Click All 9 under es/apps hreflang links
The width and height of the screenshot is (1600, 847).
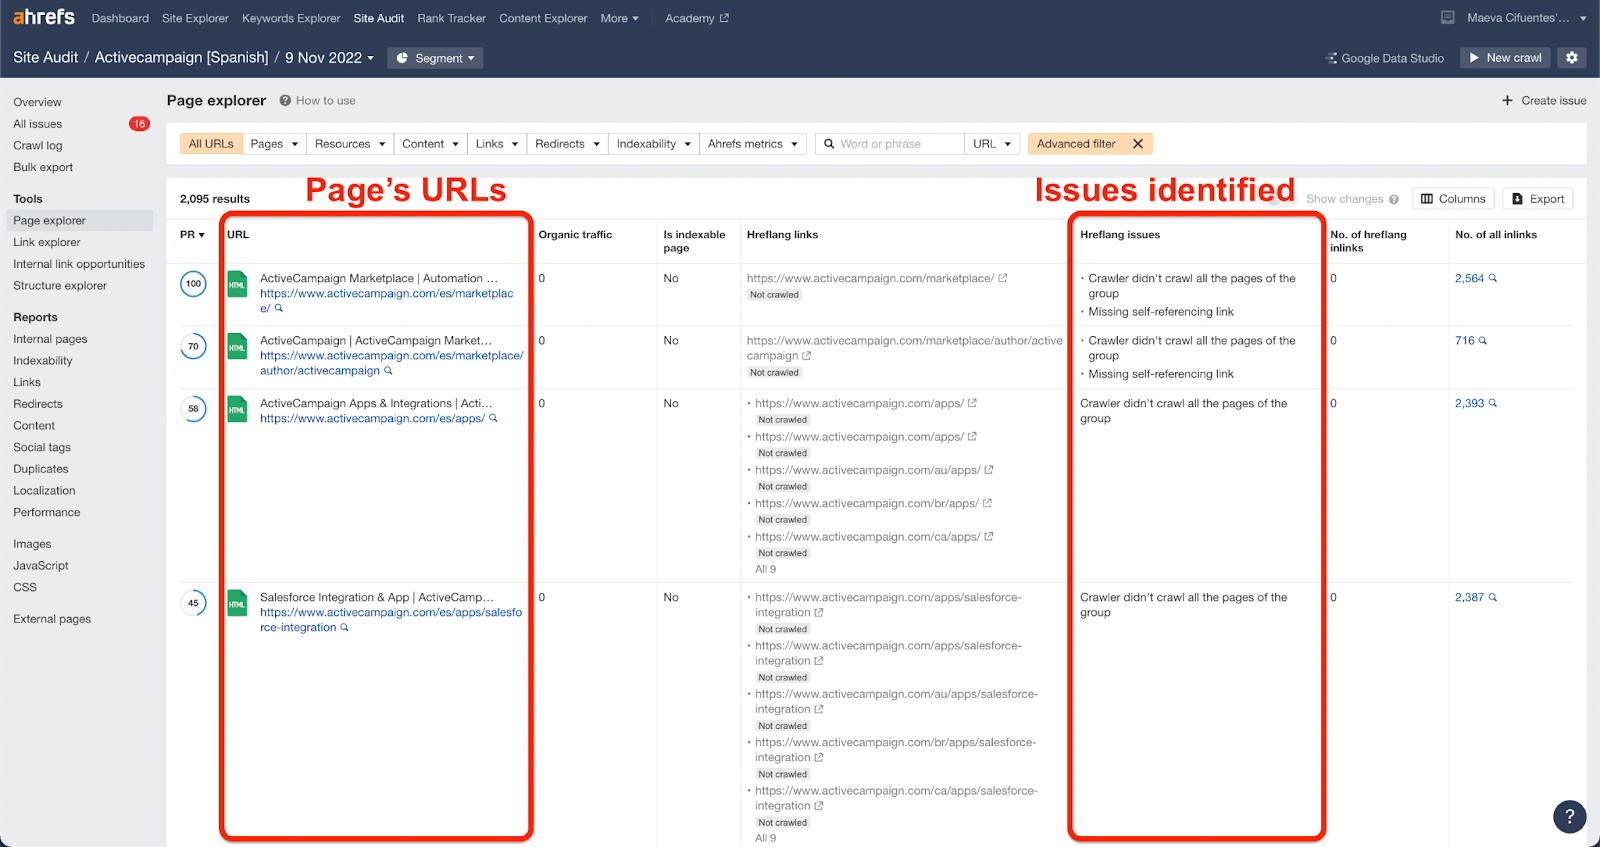pos(765,569)
